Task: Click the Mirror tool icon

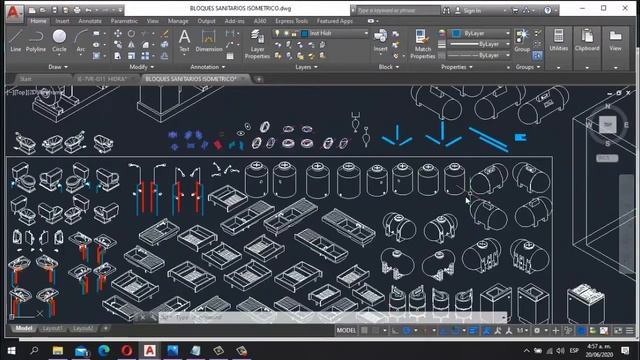Action: coord(131,44)
